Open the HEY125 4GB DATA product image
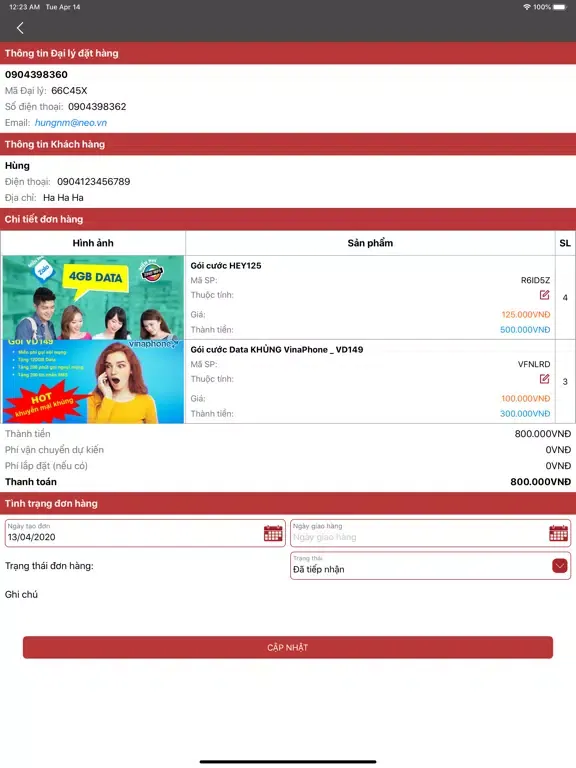This screenshot has height=768, width=576. pyautogui.click(x=93, y=297)
